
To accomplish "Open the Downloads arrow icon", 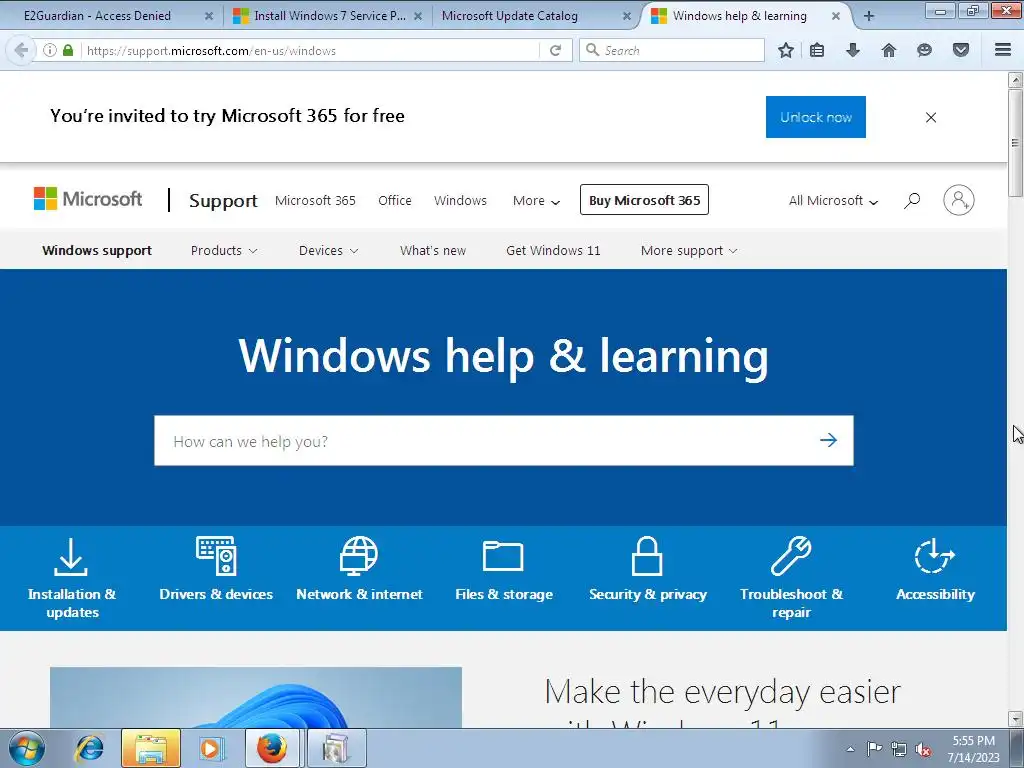I will [x=853, y=50].
